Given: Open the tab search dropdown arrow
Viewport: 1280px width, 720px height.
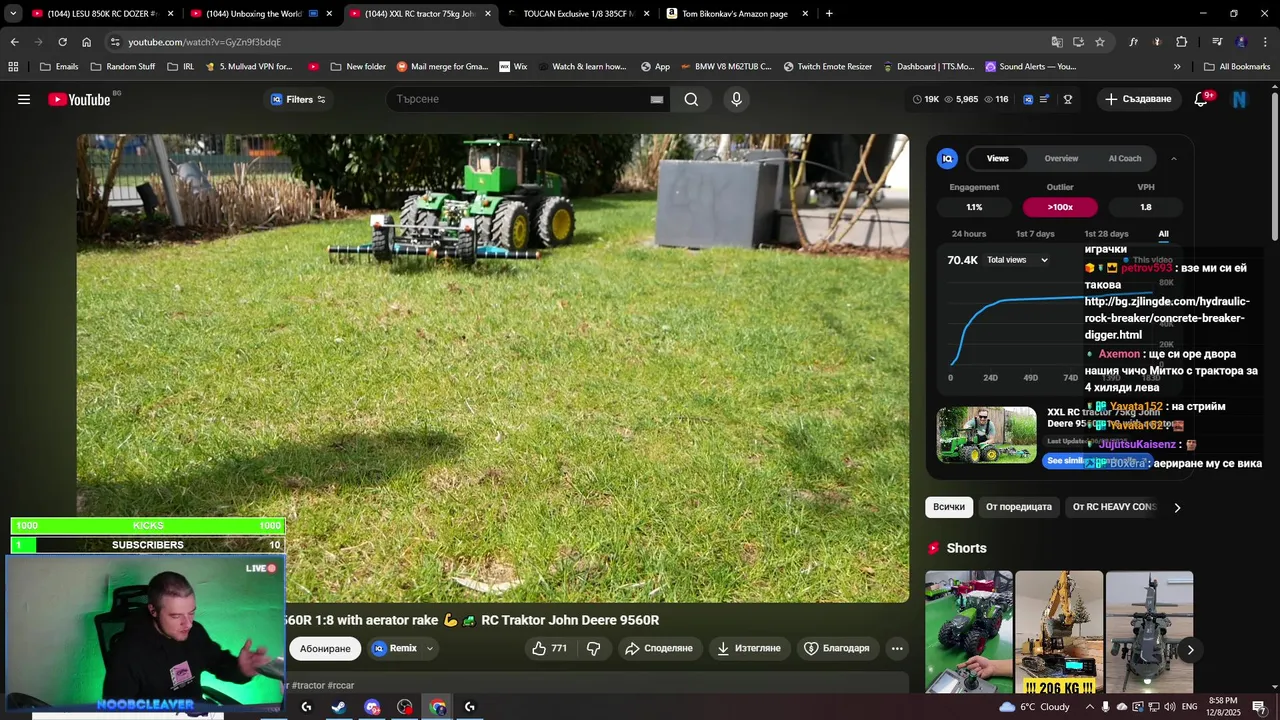Looking at the screenshot, I should click(x=13, y=14).
